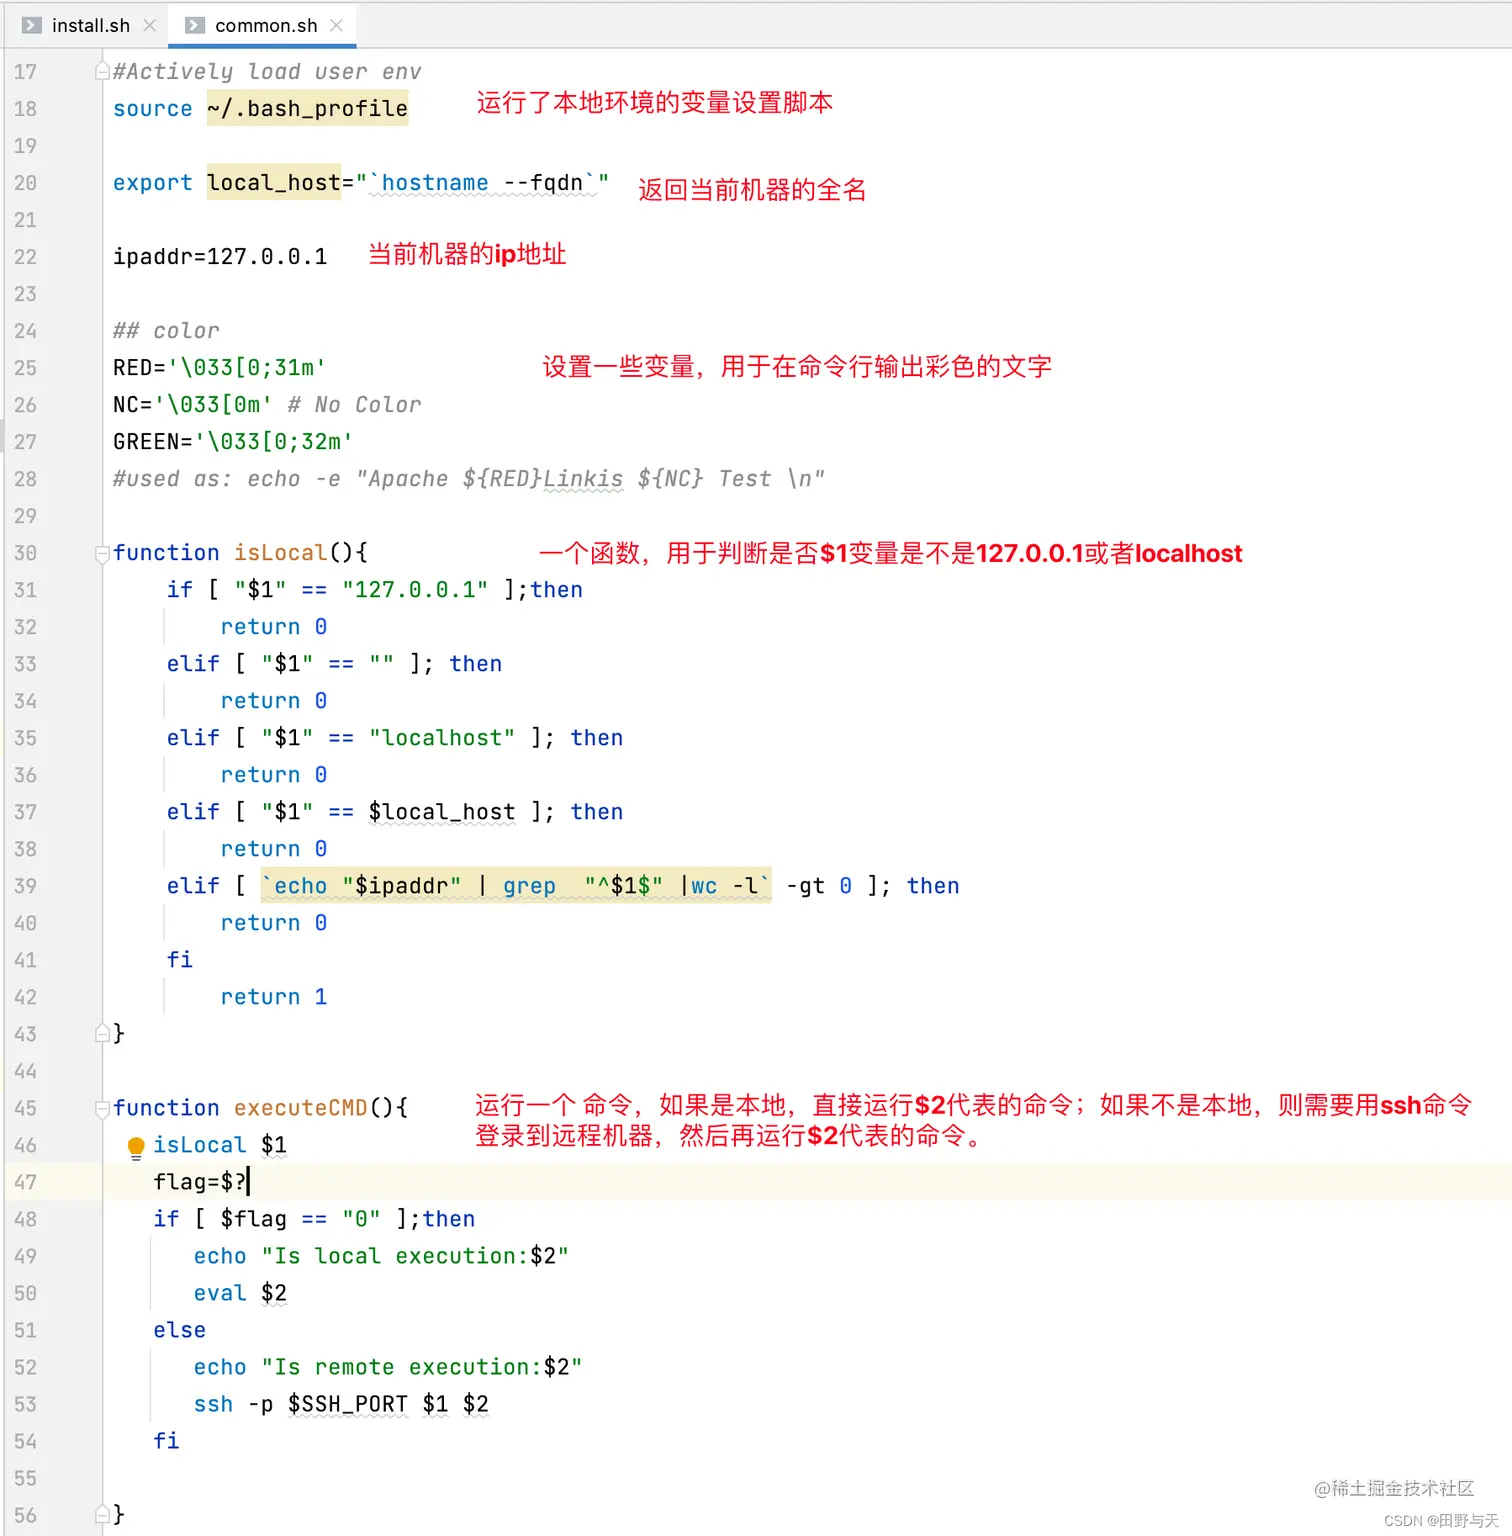Click the 'hostname' command on line 20
Screen dimensions: 1512x1536
(435, 182)
